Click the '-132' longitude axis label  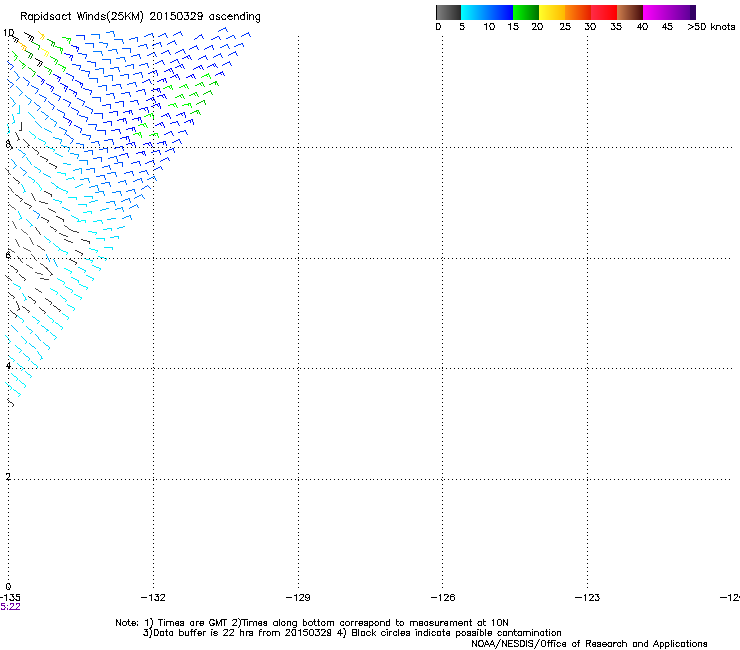pos(153,598)
